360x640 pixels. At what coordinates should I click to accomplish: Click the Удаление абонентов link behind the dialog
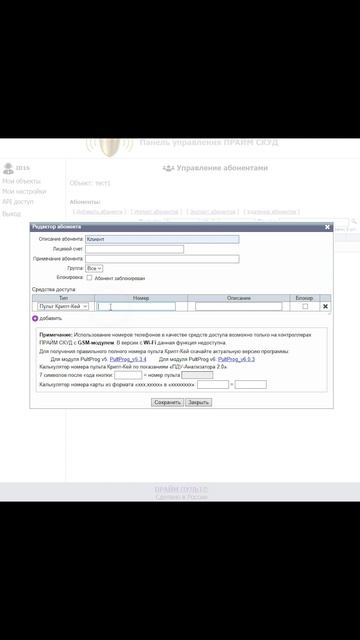[271, 212]
